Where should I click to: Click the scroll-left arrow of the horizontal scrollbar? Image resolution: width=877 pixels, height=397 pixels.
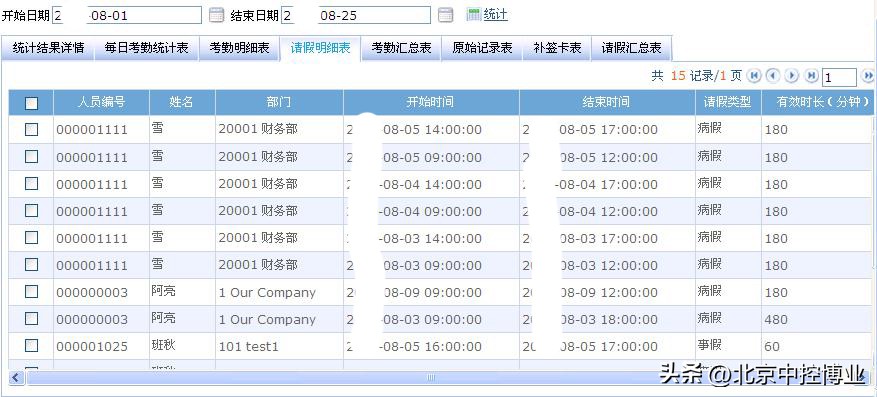[x=16, y=377]
